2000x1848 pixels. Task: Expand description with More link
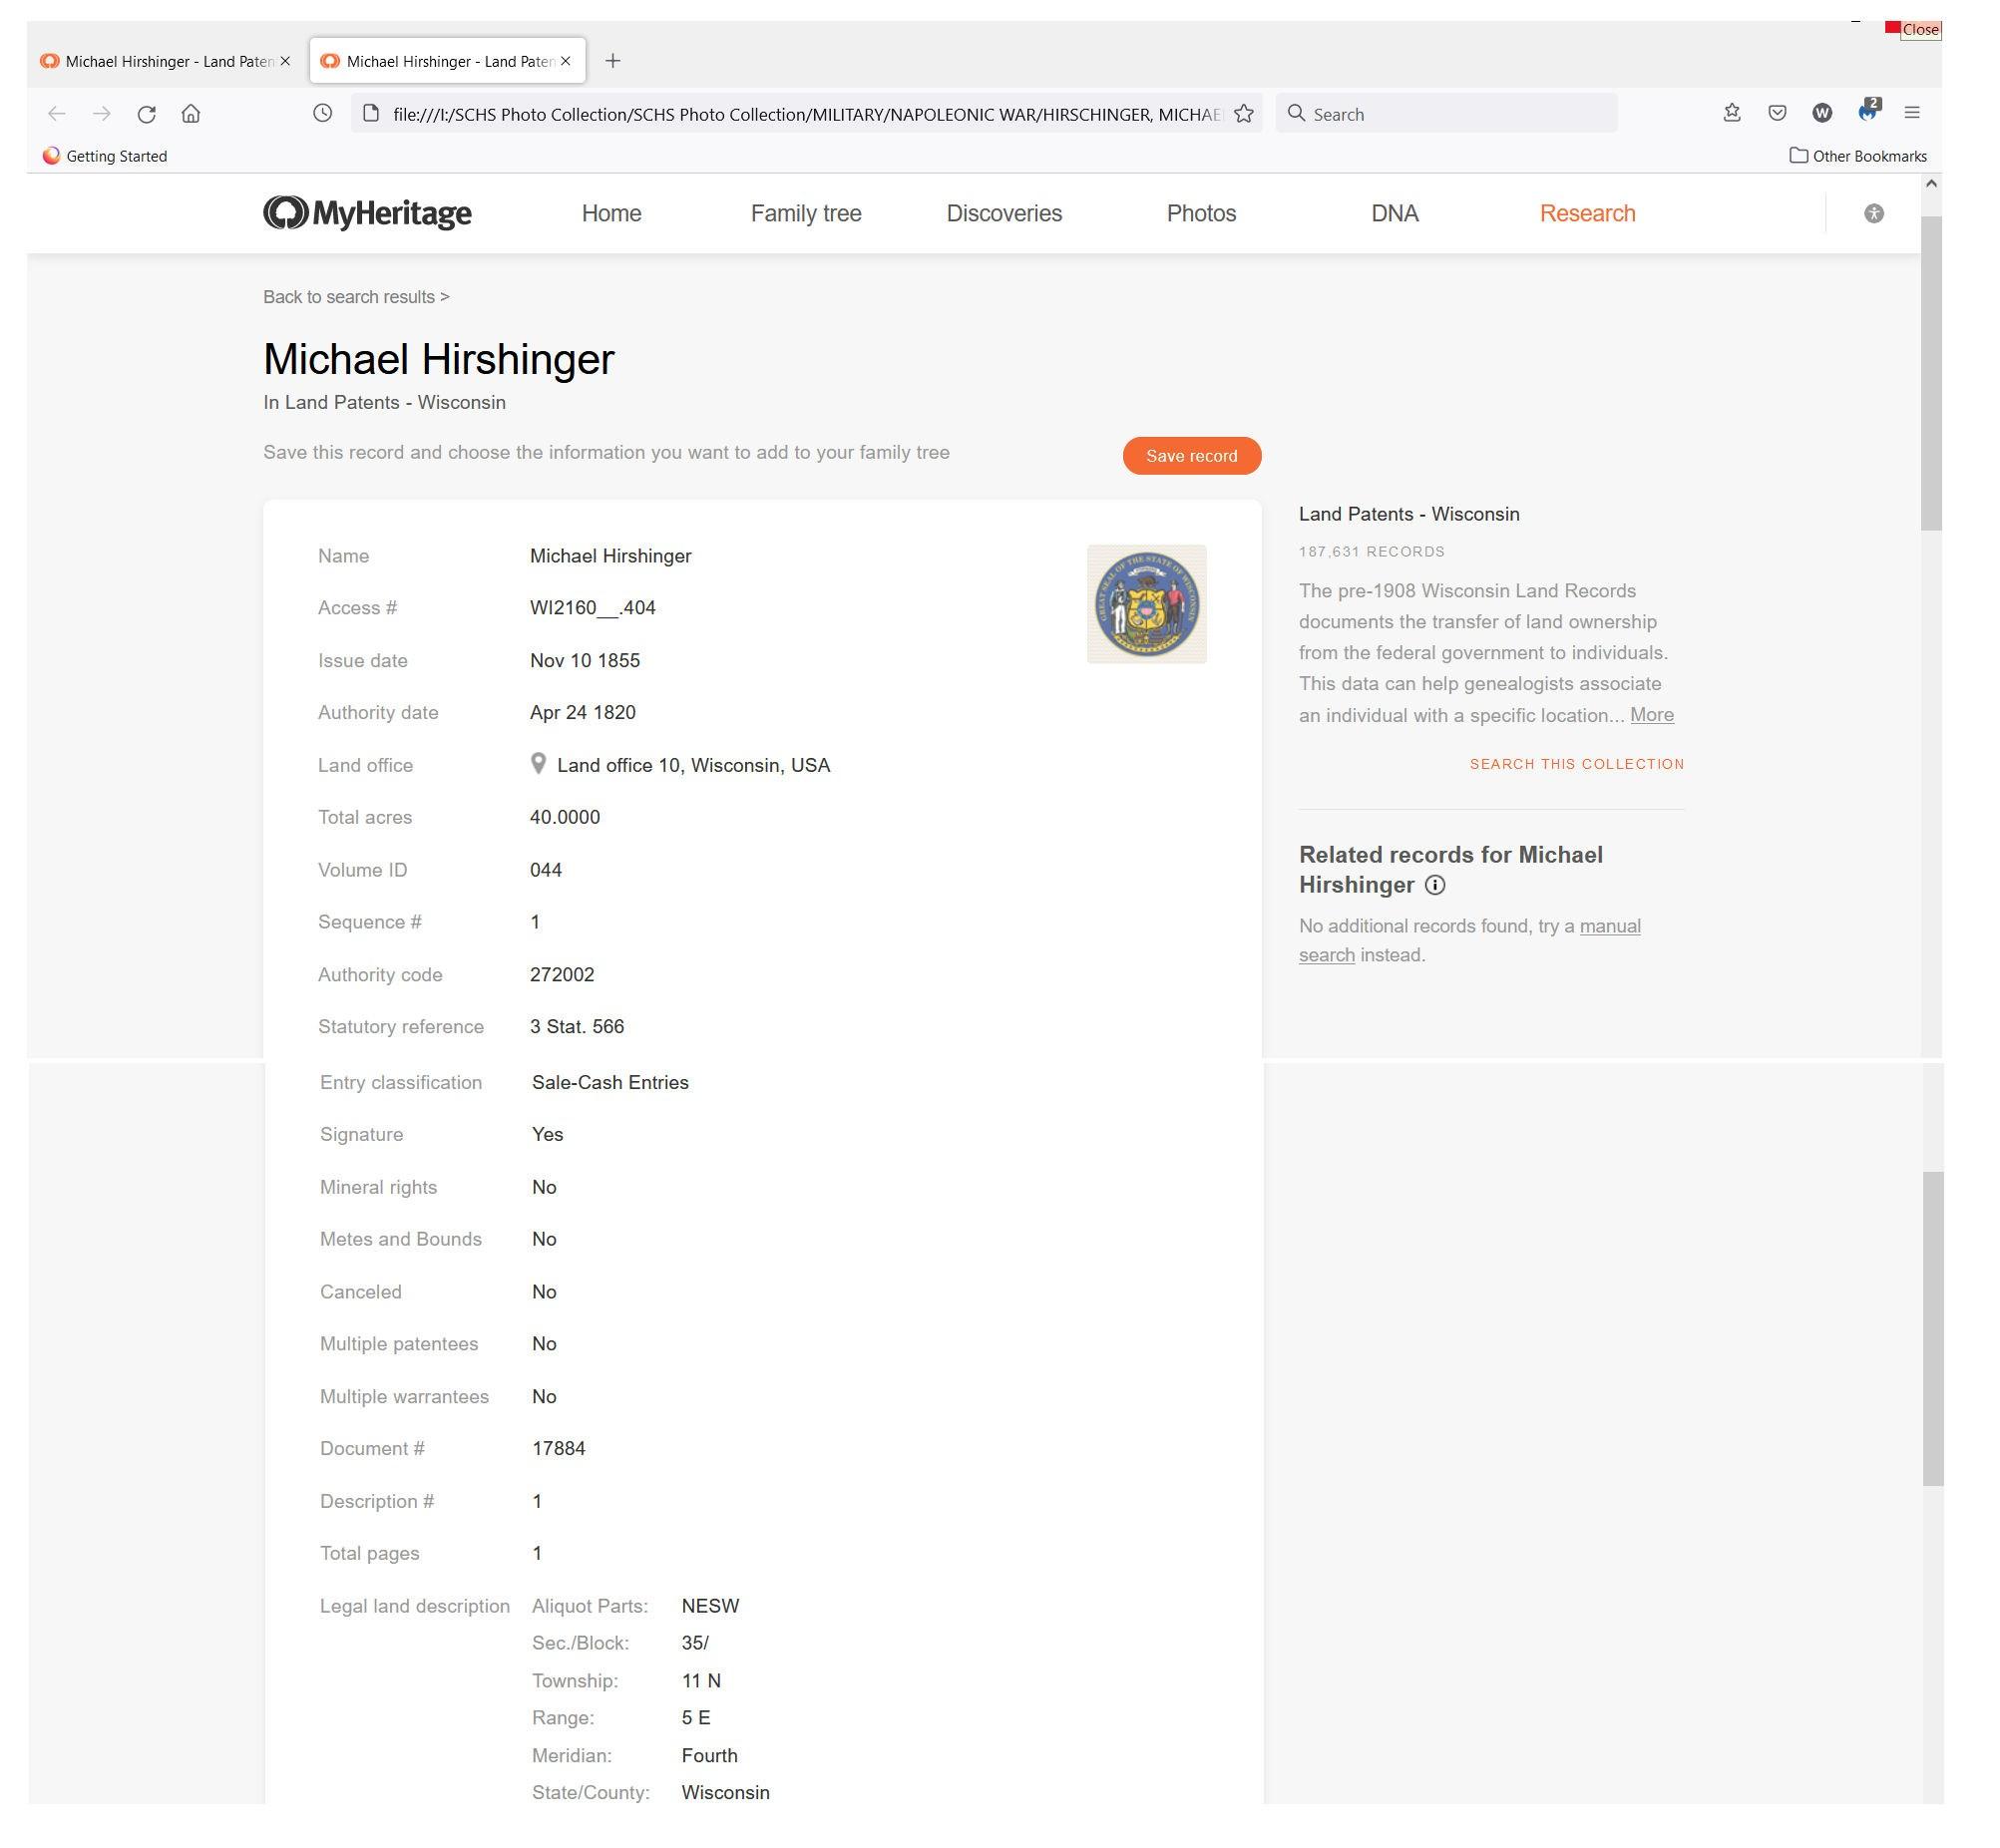[1650, 715]
